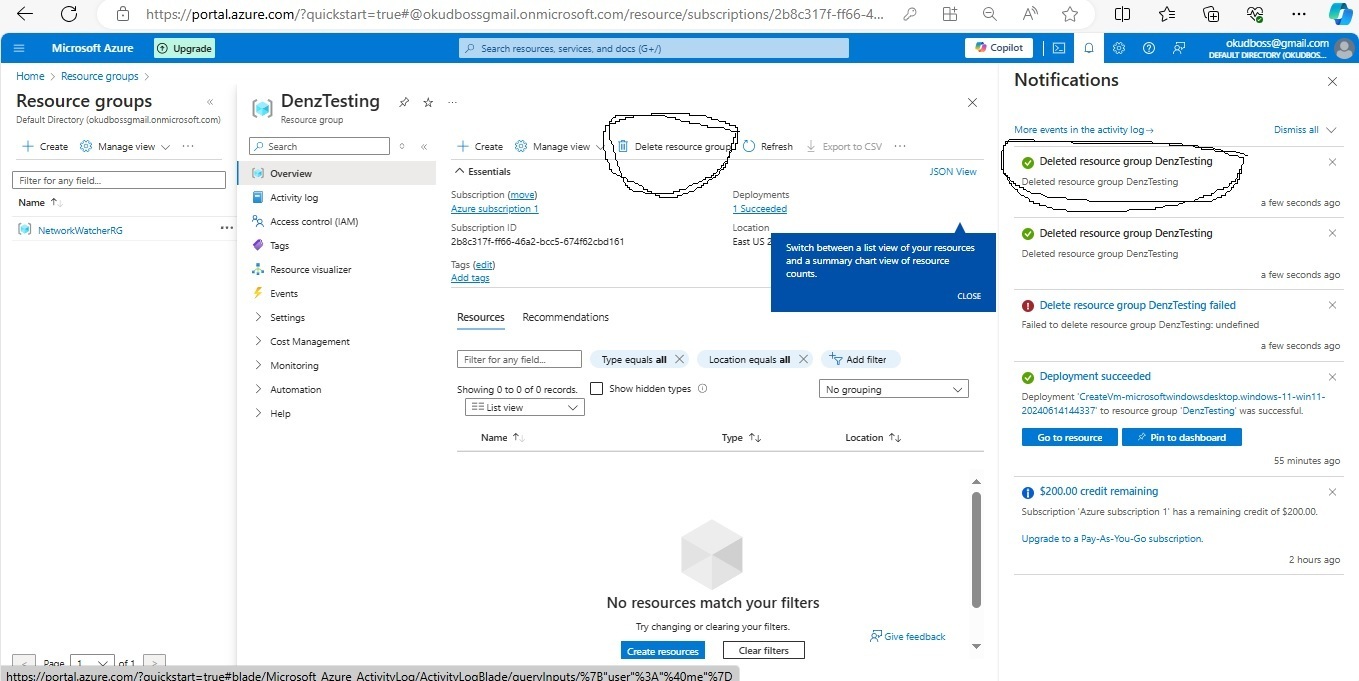Image resolution: width=1359 pixels, height=681 pixels.
Task: Favorite DenzTesting with the star icon
Action: coord(428,102)
